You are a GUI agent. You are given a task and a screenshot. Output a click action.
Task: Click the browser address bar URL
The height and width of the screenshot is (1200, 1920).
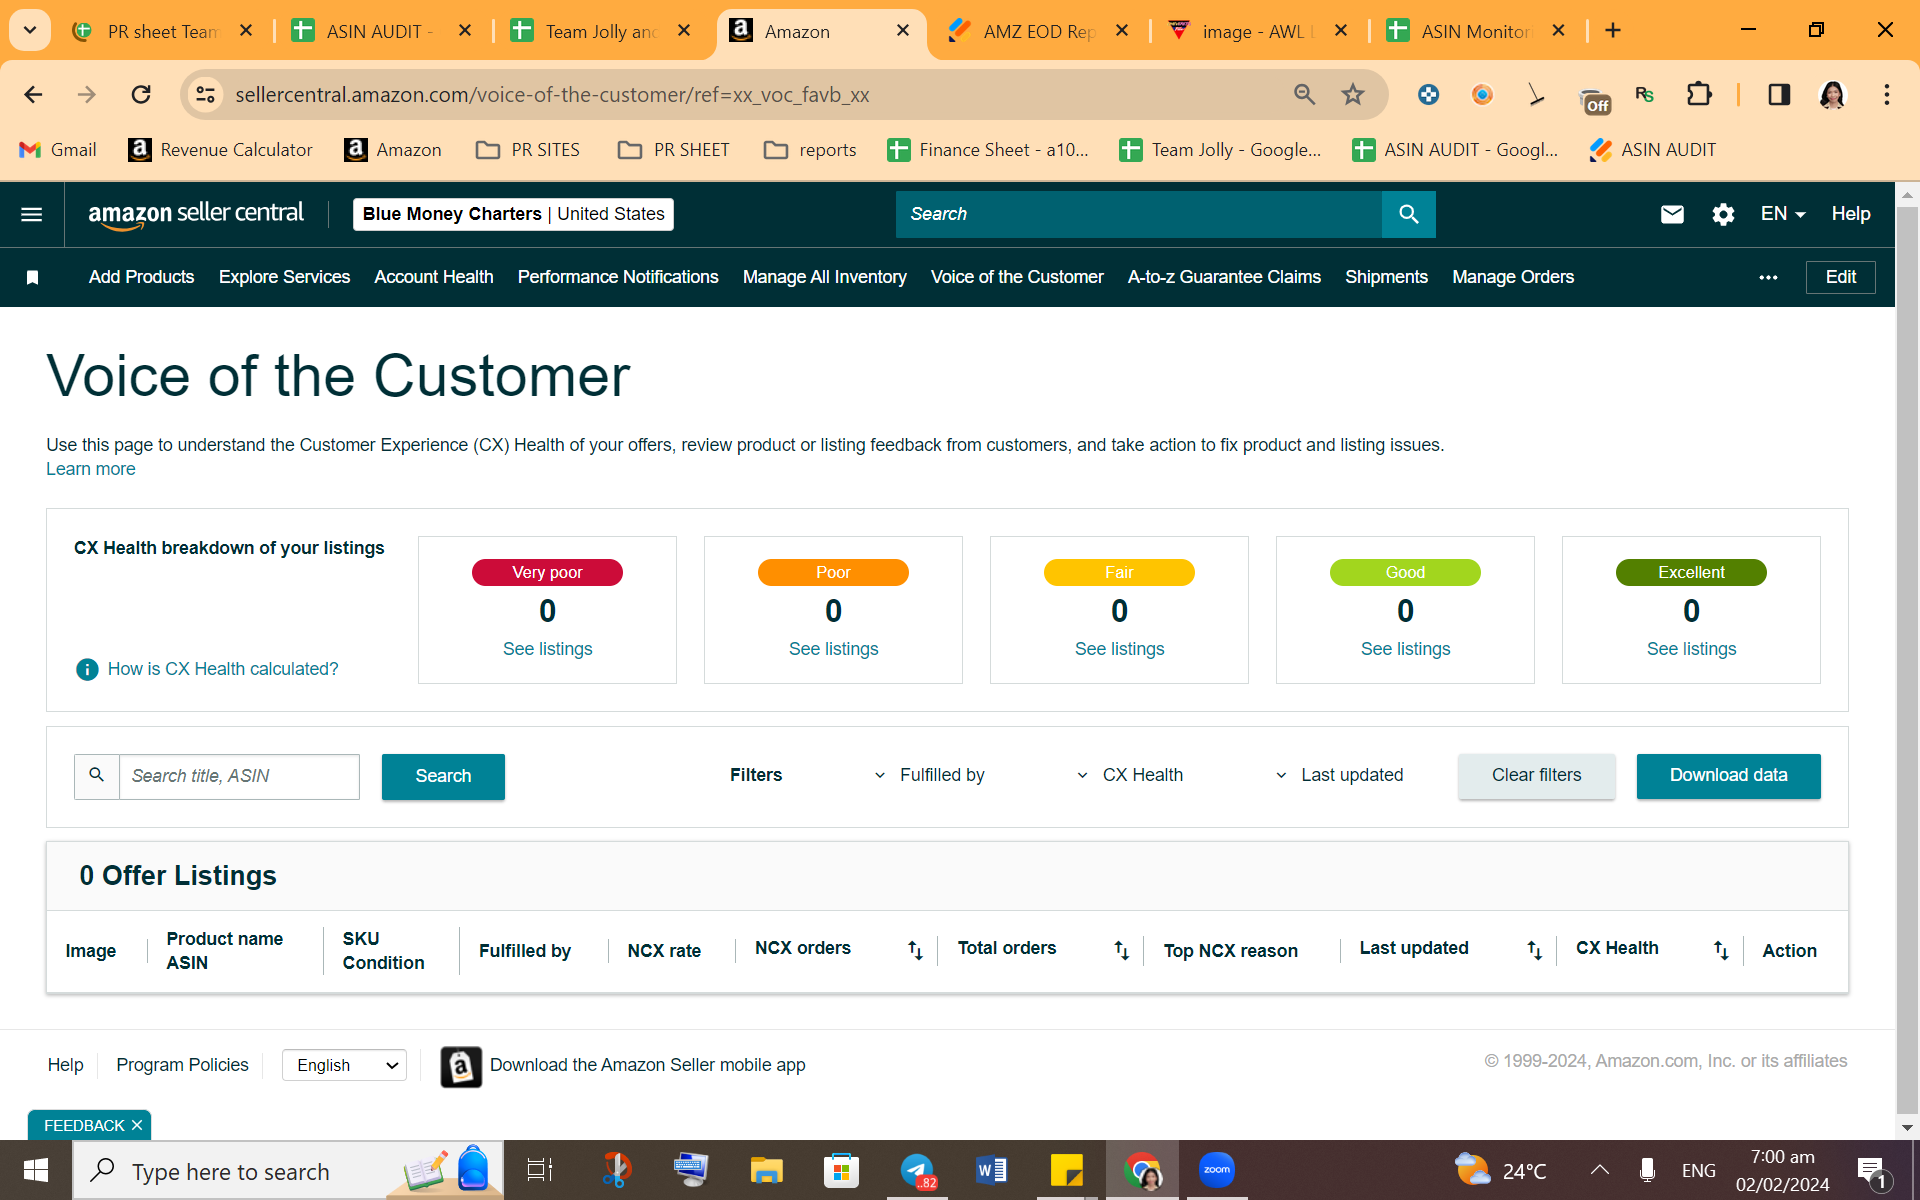pyautogui.click(x=552, y=95)
